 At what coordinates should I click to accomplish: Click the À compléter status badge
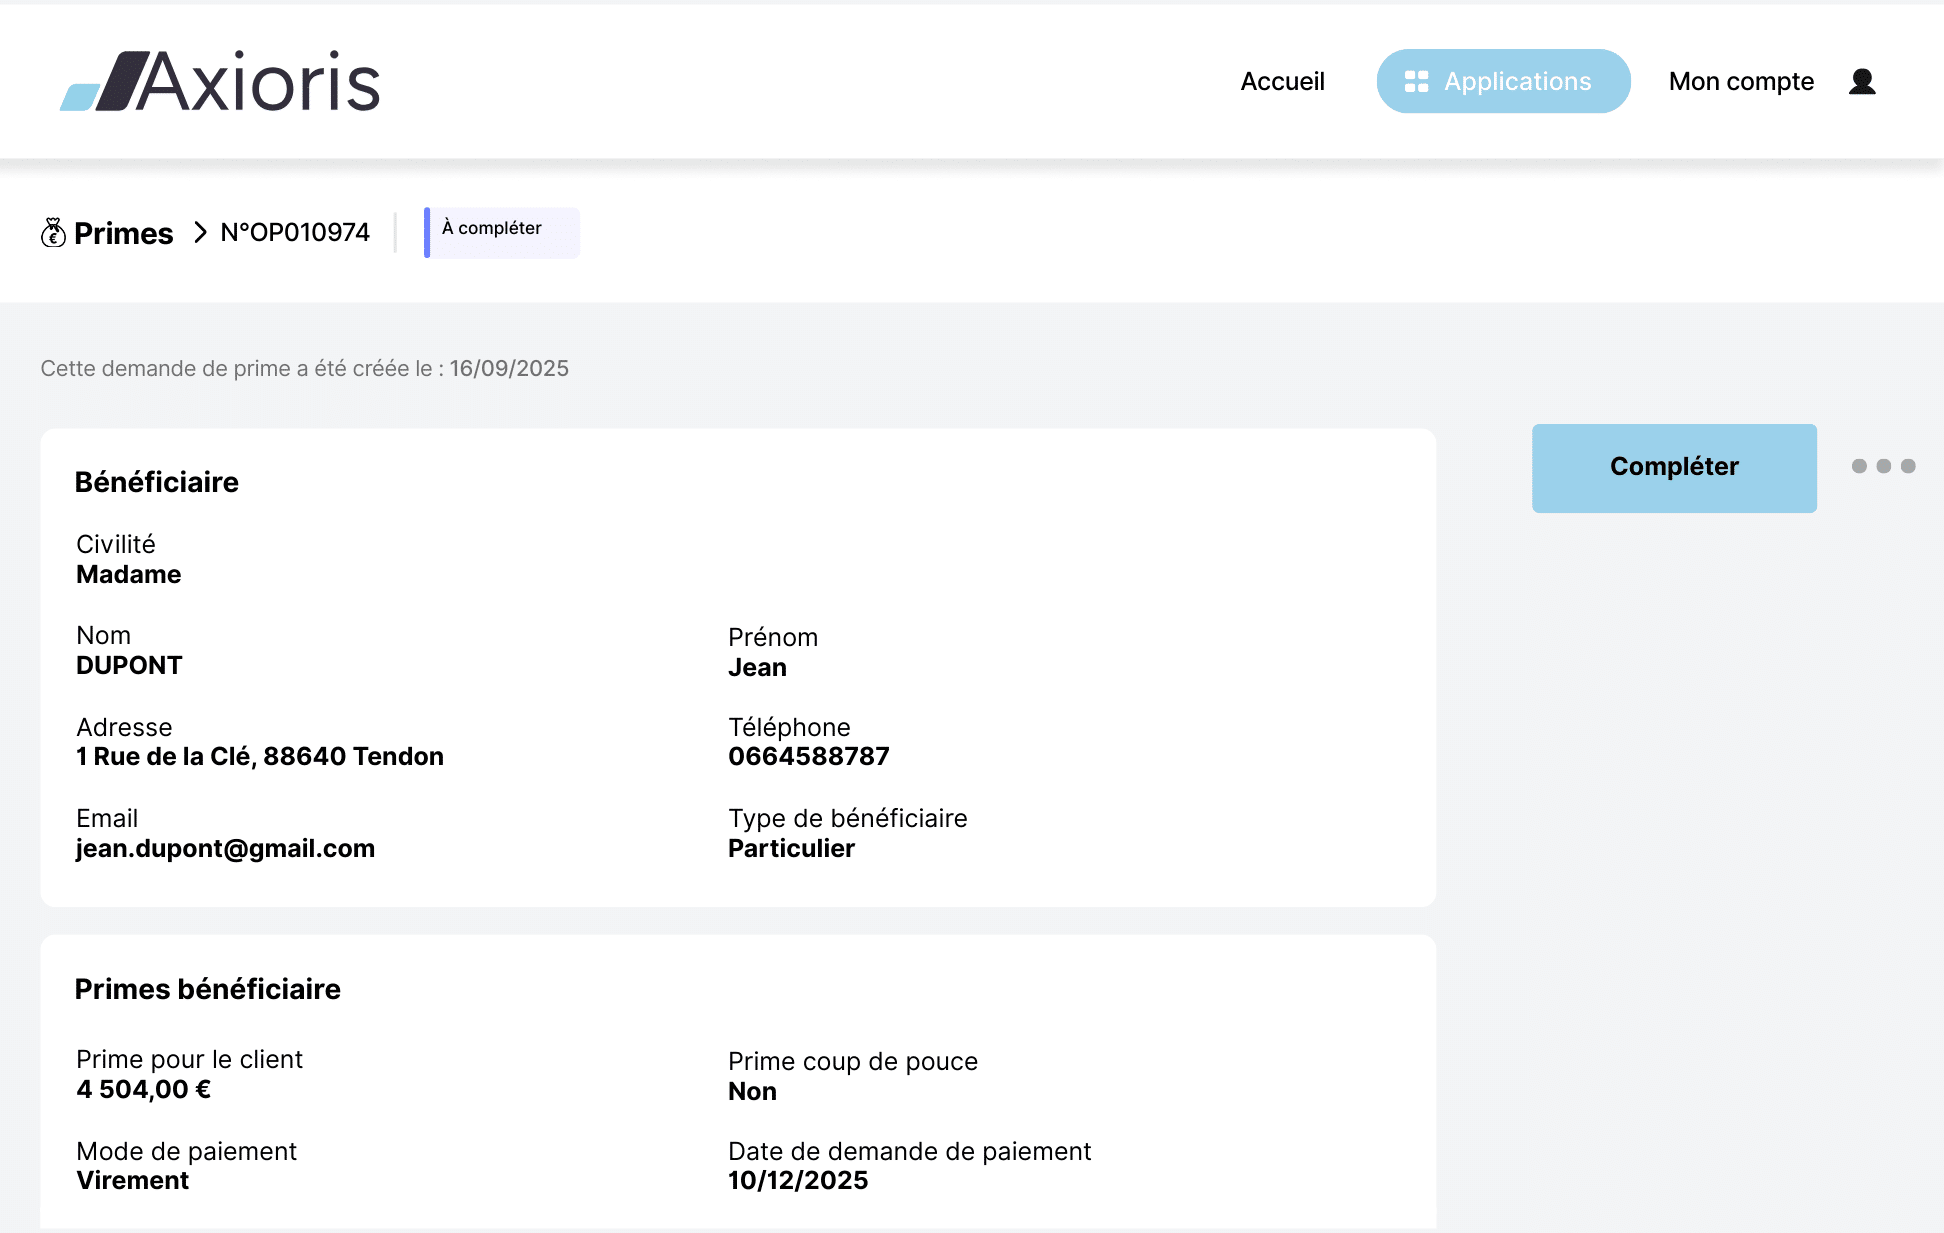pyautogui.click(x=501, y=232)
